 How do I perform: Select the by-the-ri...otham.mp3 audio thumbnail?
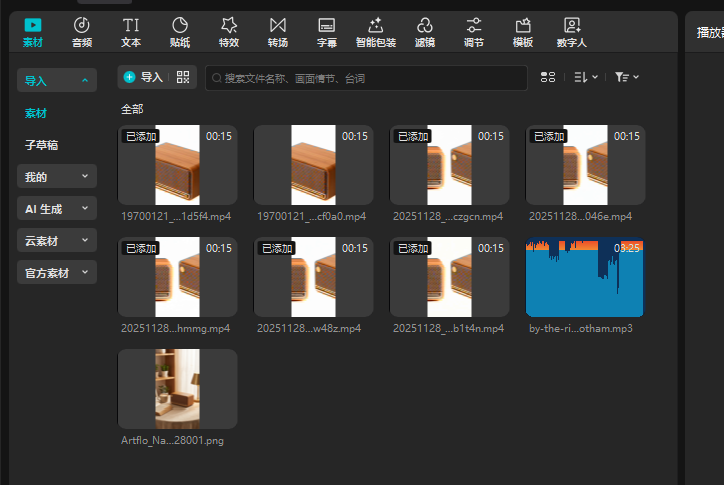(585, 277)
